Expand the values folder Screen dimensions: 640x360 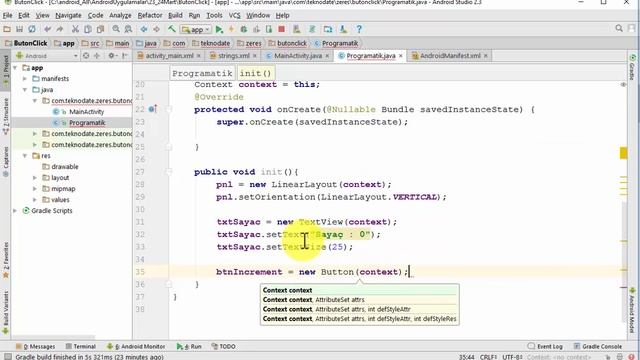[35, 200]
